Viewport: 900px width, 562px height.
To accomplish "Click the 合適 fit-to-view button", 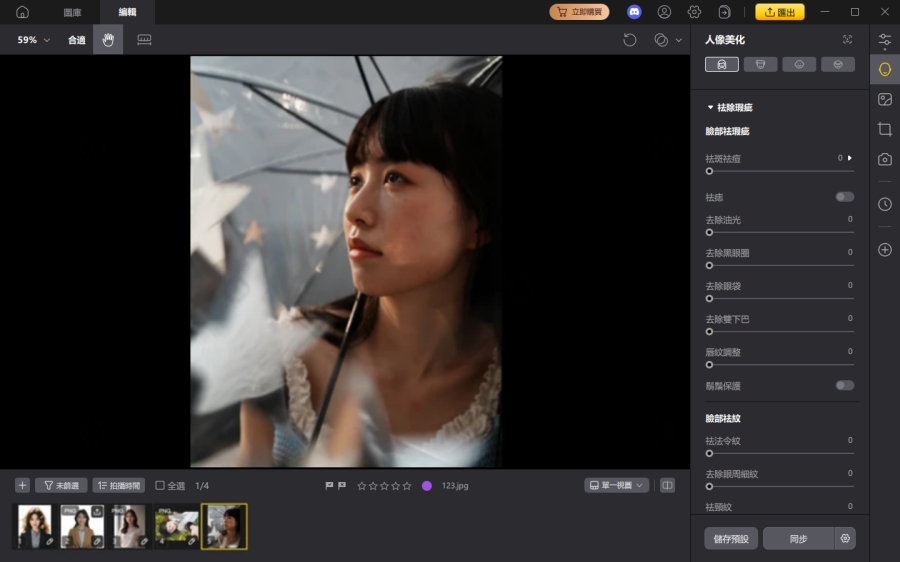I will (x=76, y=40).
